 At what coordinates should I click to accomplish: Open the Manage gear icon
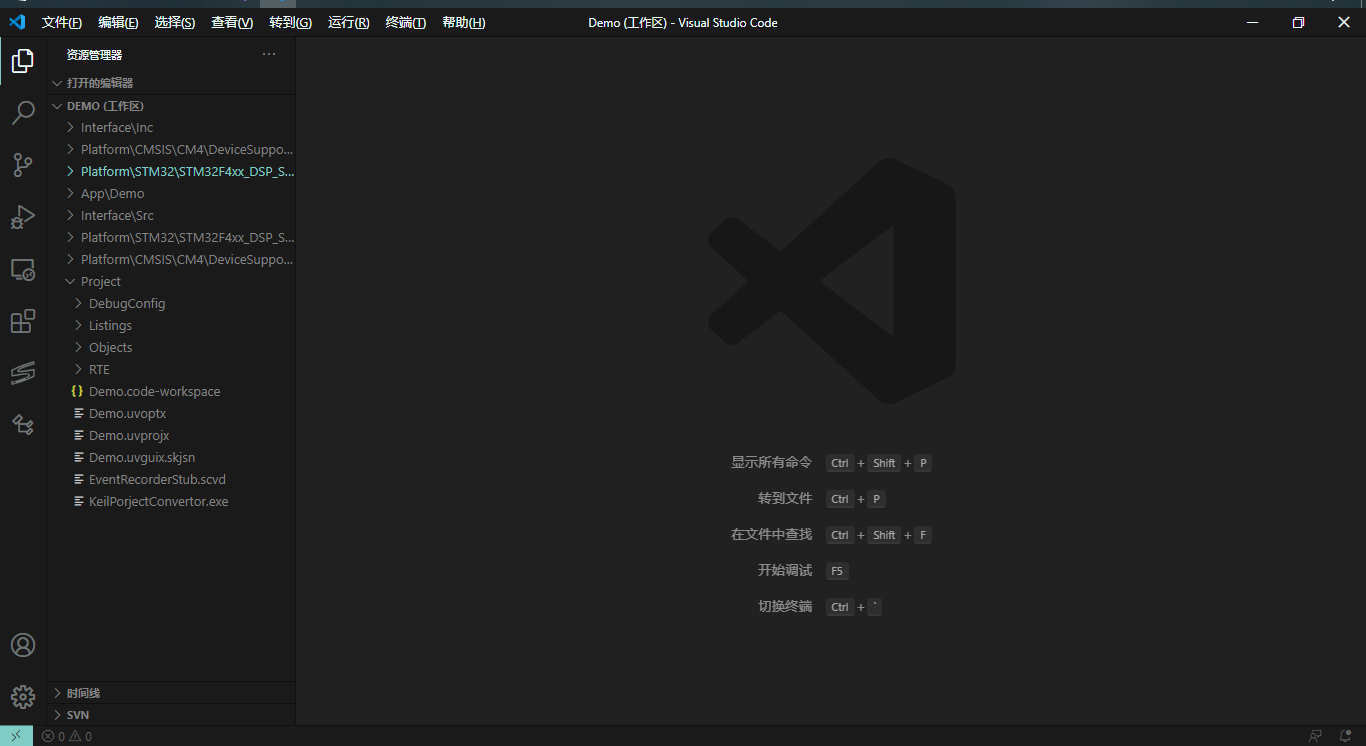(x=22, y=697)
